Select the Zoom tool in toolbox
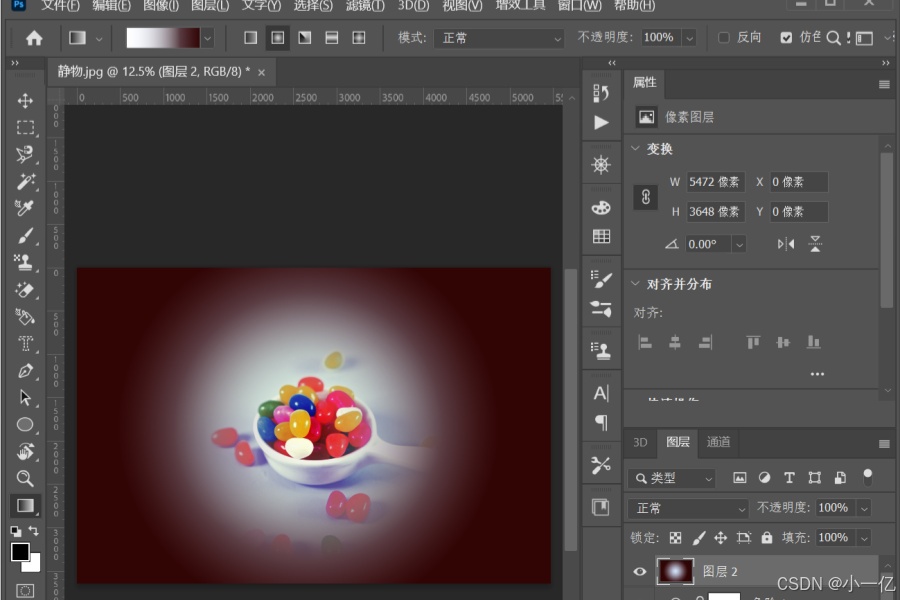 click(x=25, y=478)
